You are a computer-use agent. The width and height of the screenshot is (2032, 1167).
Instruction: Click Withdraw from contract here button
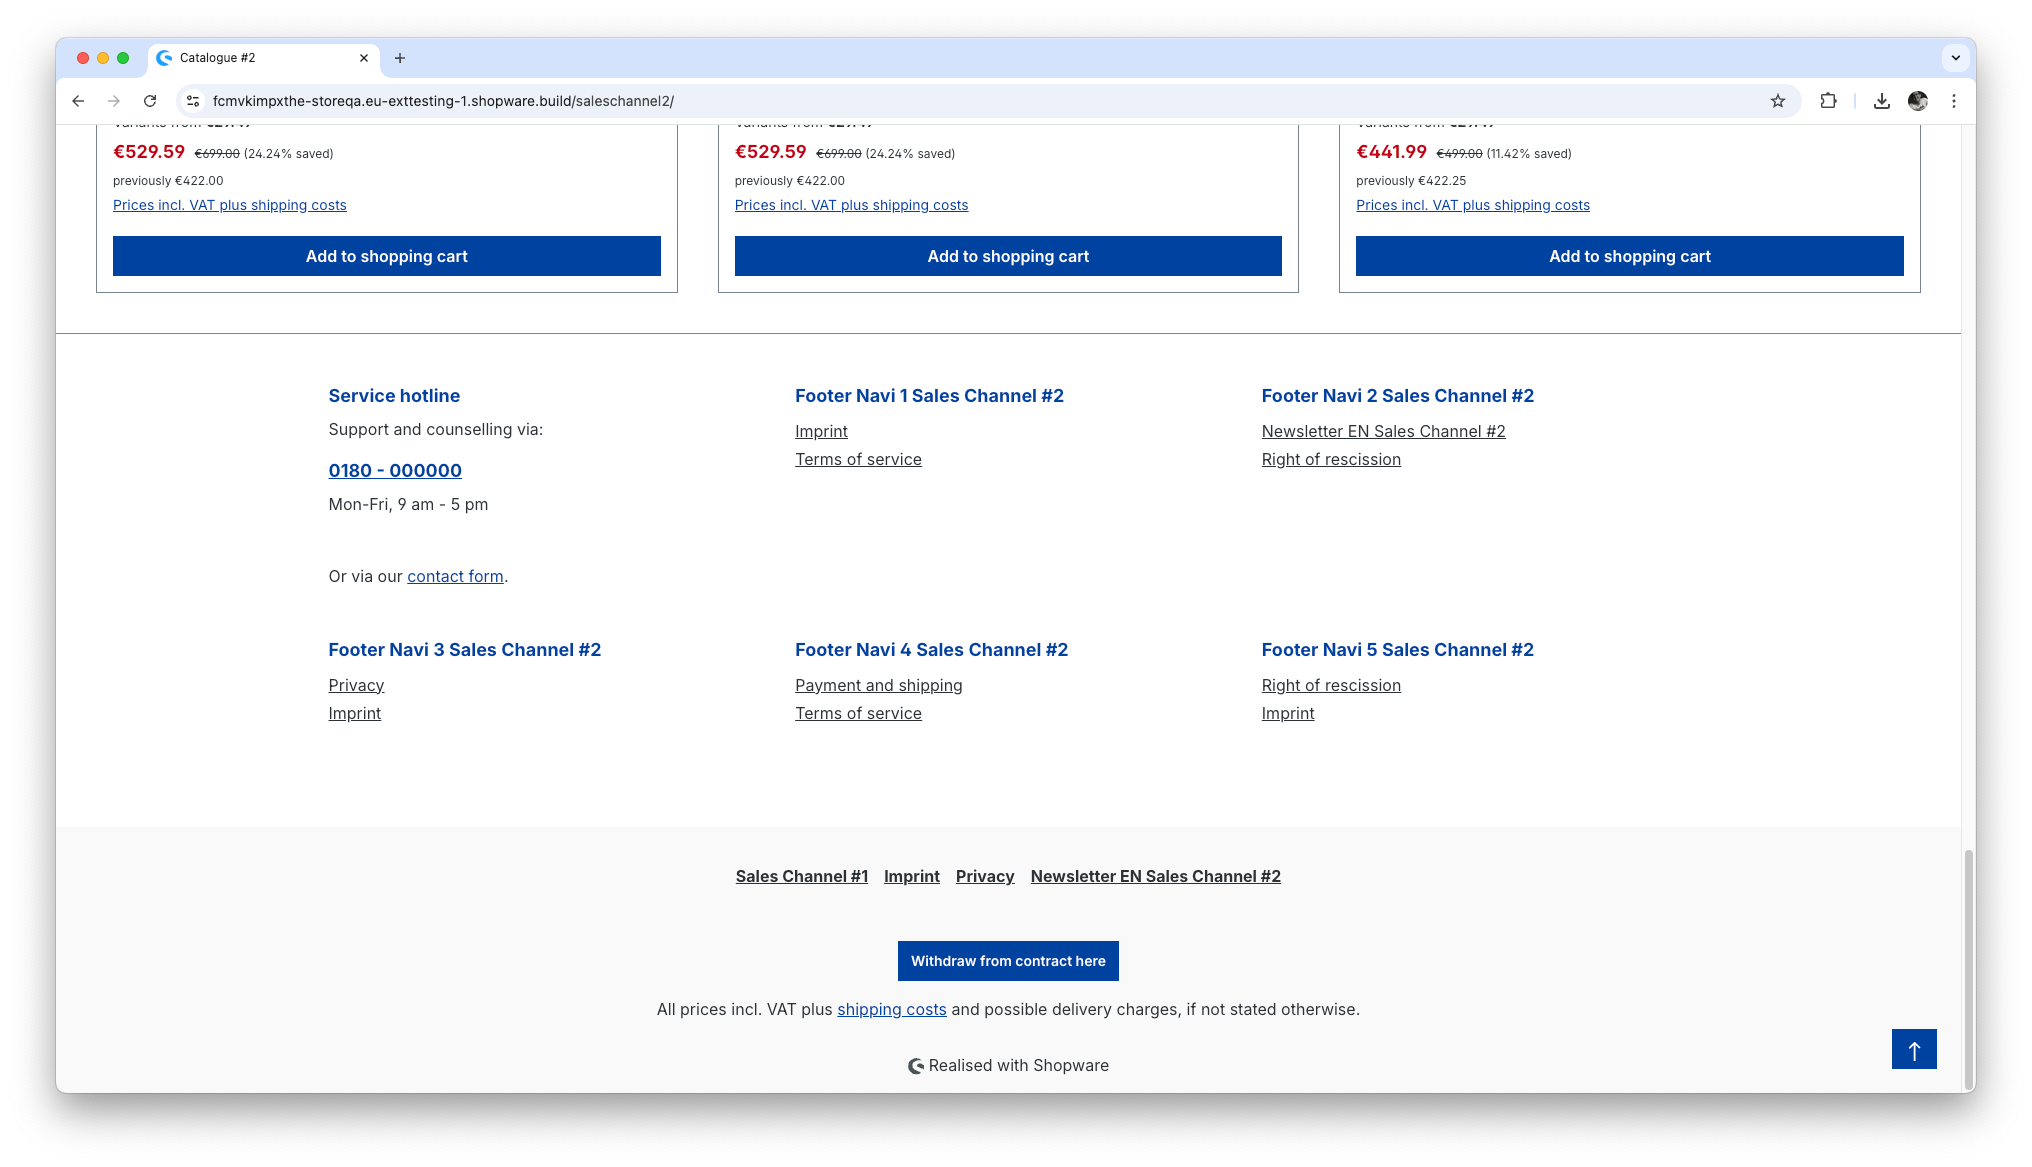1007,961
